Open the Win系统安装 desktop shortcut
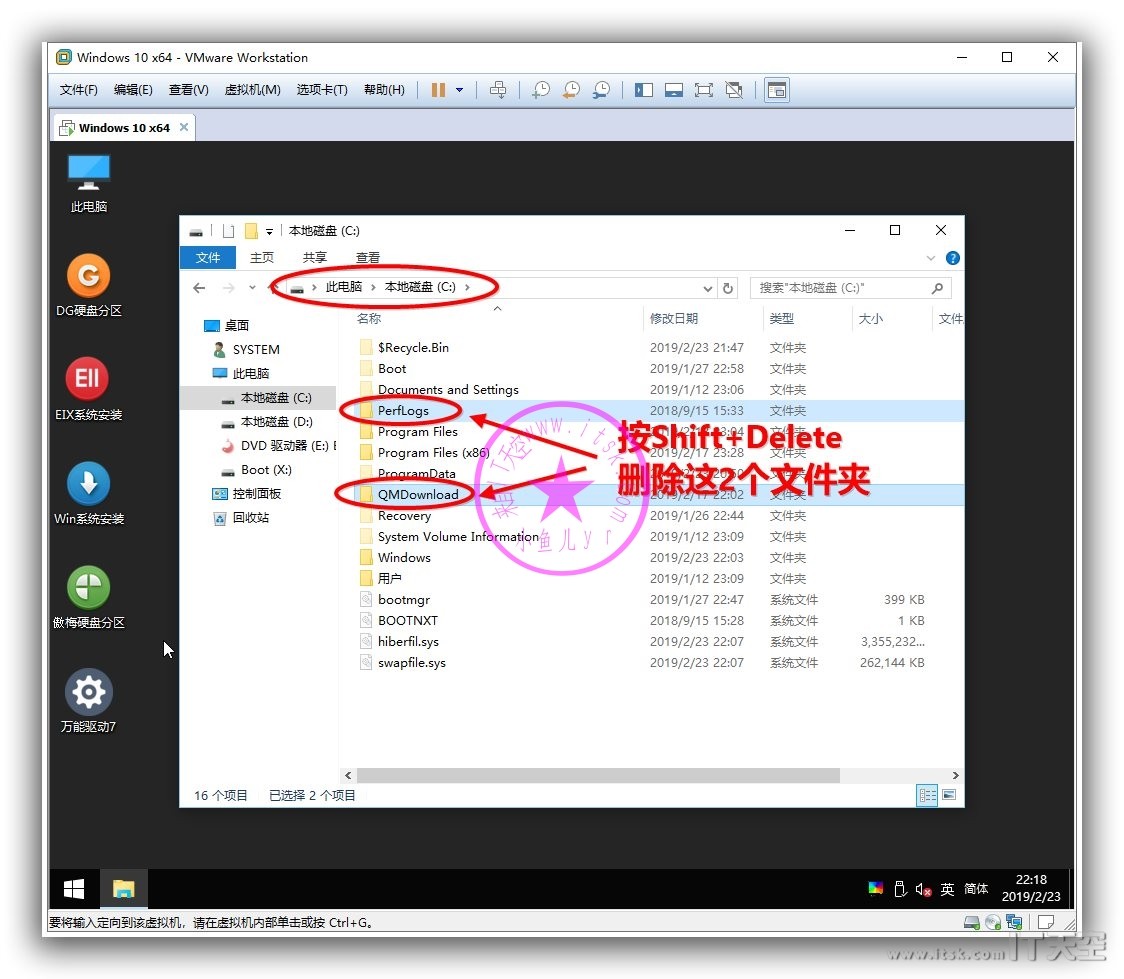The height and width of the screenshot is (979, 1124). [89, 494]
